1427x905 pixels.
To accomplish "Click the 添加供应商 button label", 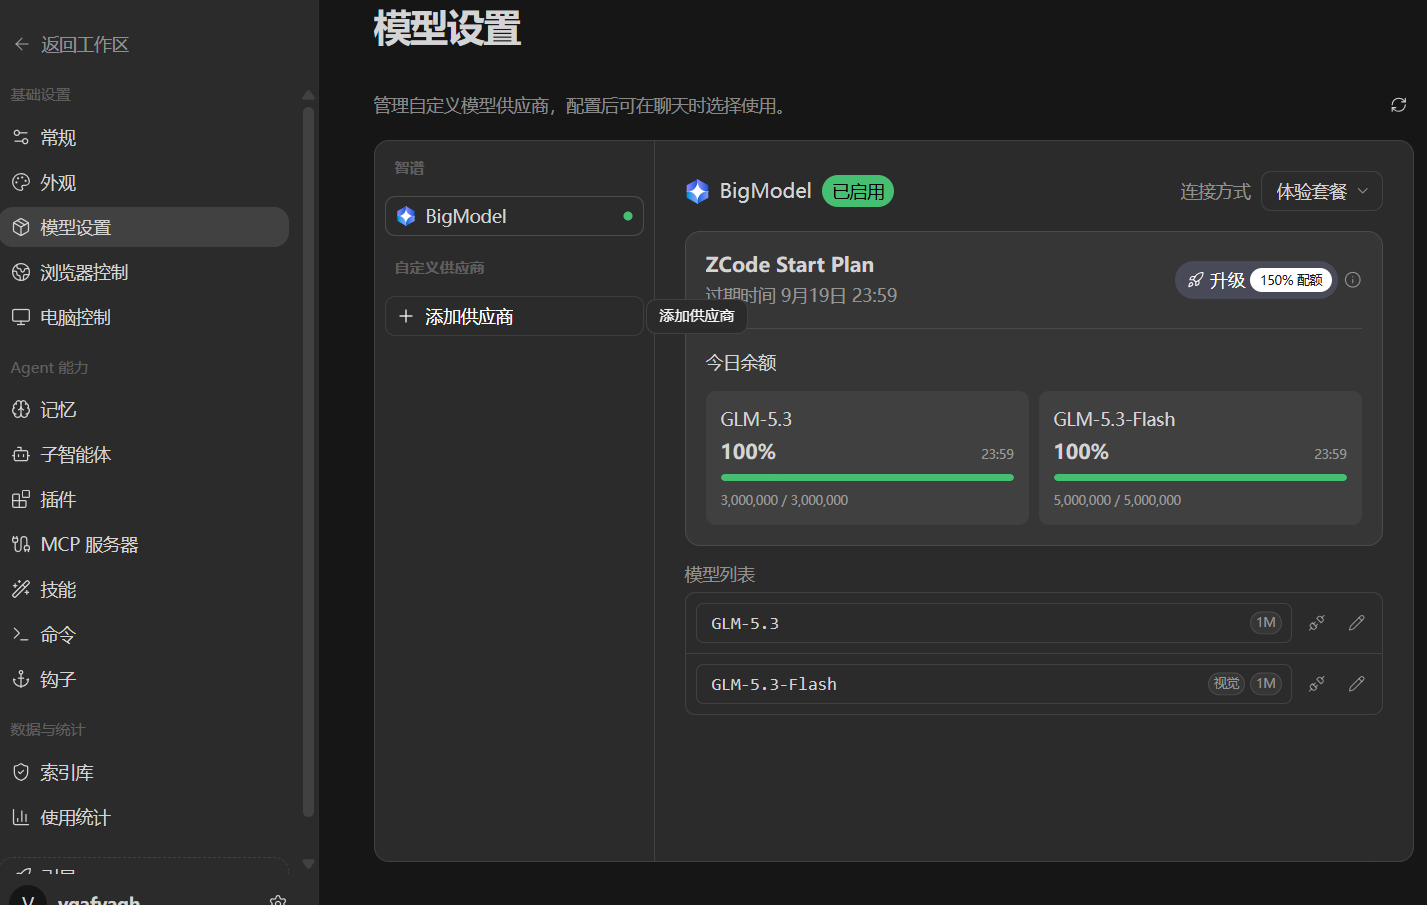I will [x=469, y=316].
